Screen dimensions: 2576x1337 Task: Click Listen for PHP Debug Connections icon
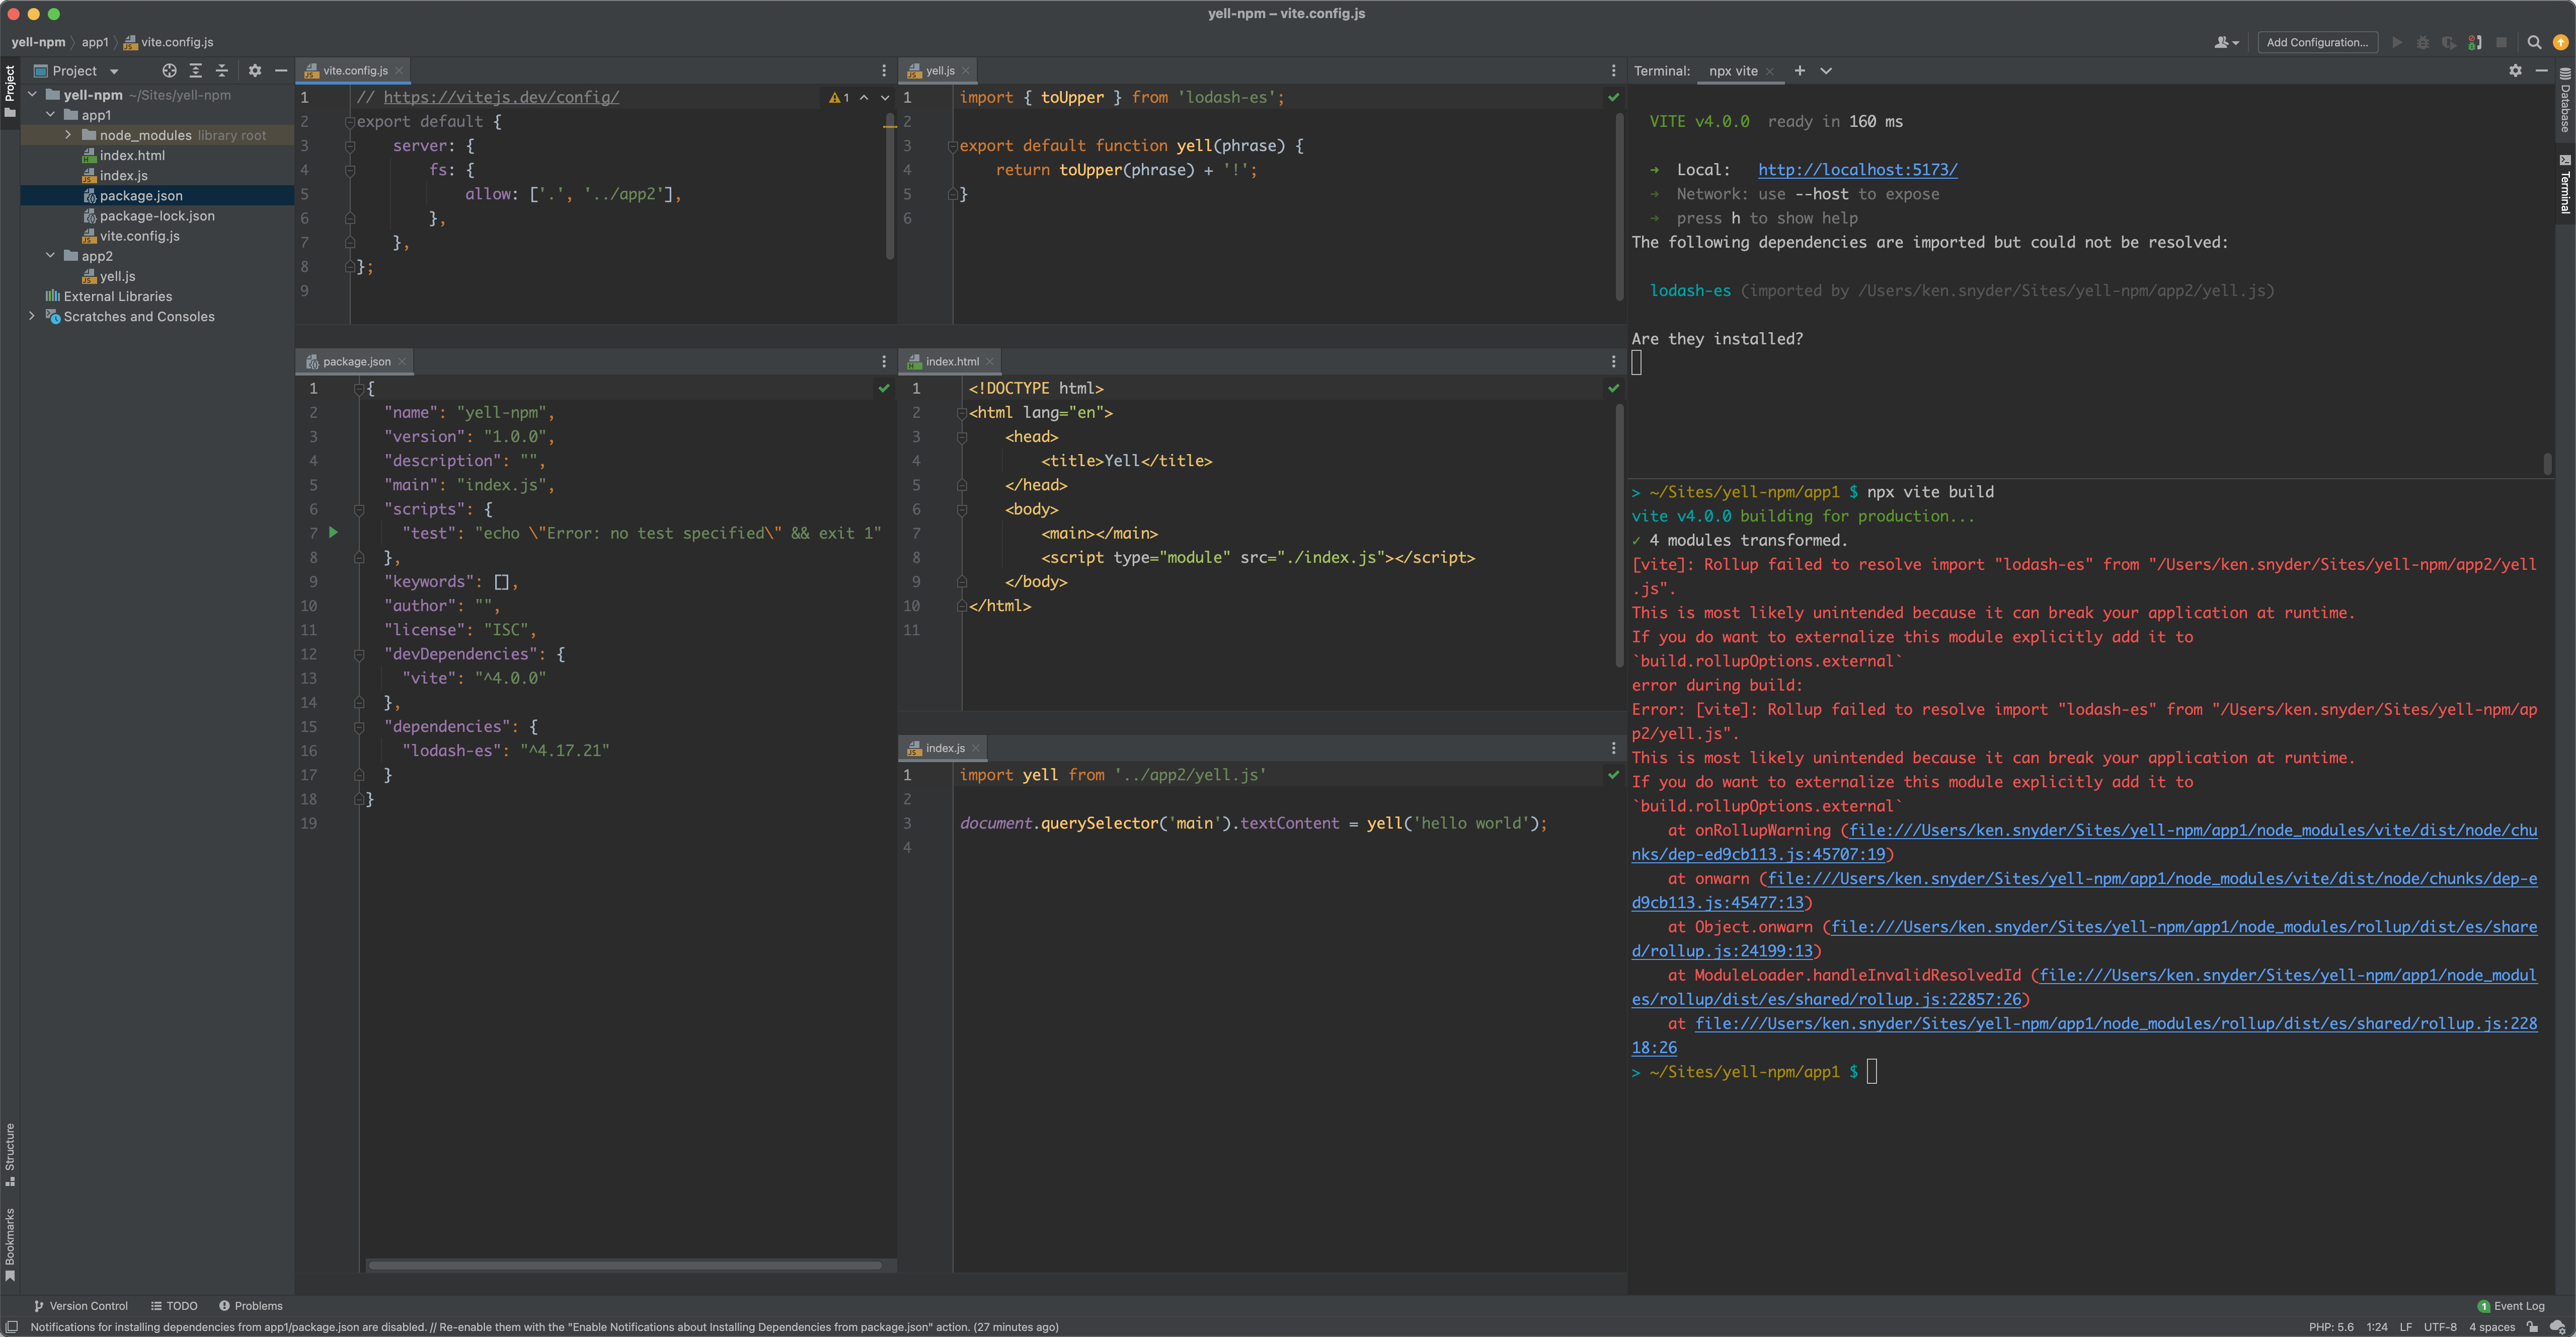tap(2475, 42)
